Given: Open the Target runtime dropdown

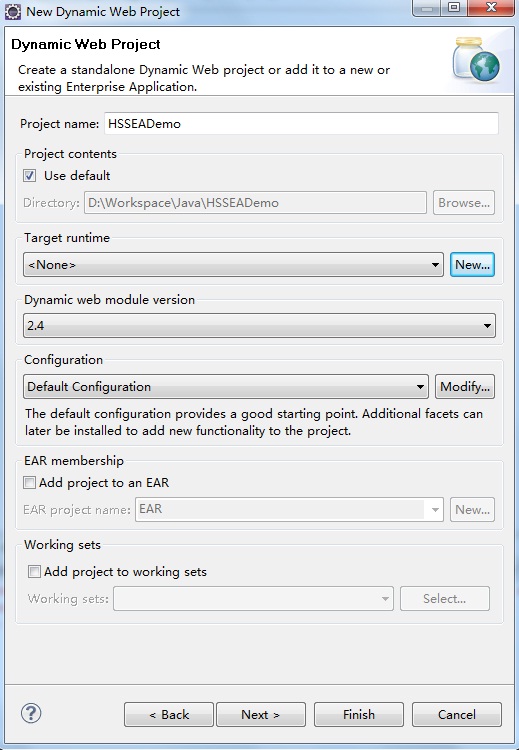Looking at the screenshot, I should coord(233,265).
